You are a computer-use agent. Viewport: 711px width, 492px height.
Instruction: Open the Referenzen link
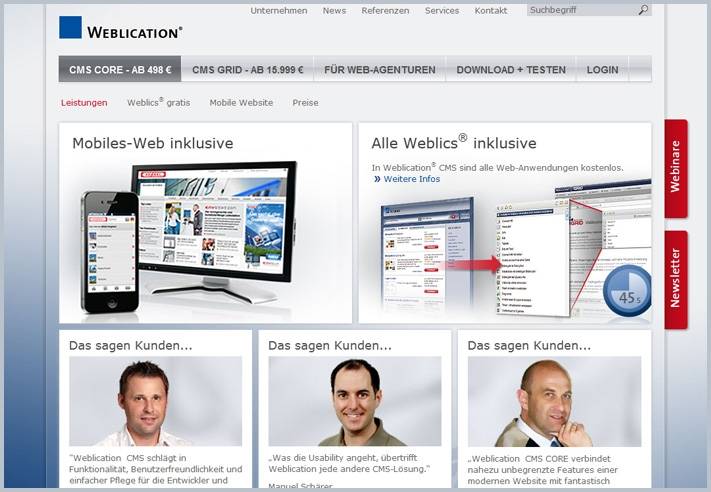click(385, 11)
